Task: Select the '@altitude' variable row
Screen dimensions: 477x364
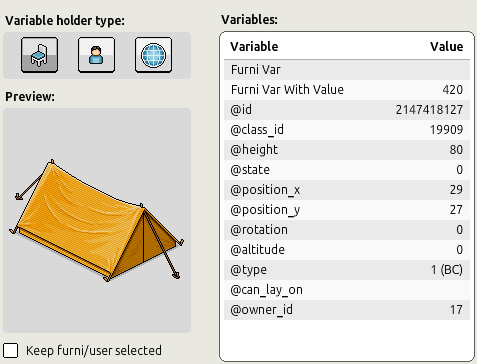Action: pyautogui.click(x=347, y=250)
